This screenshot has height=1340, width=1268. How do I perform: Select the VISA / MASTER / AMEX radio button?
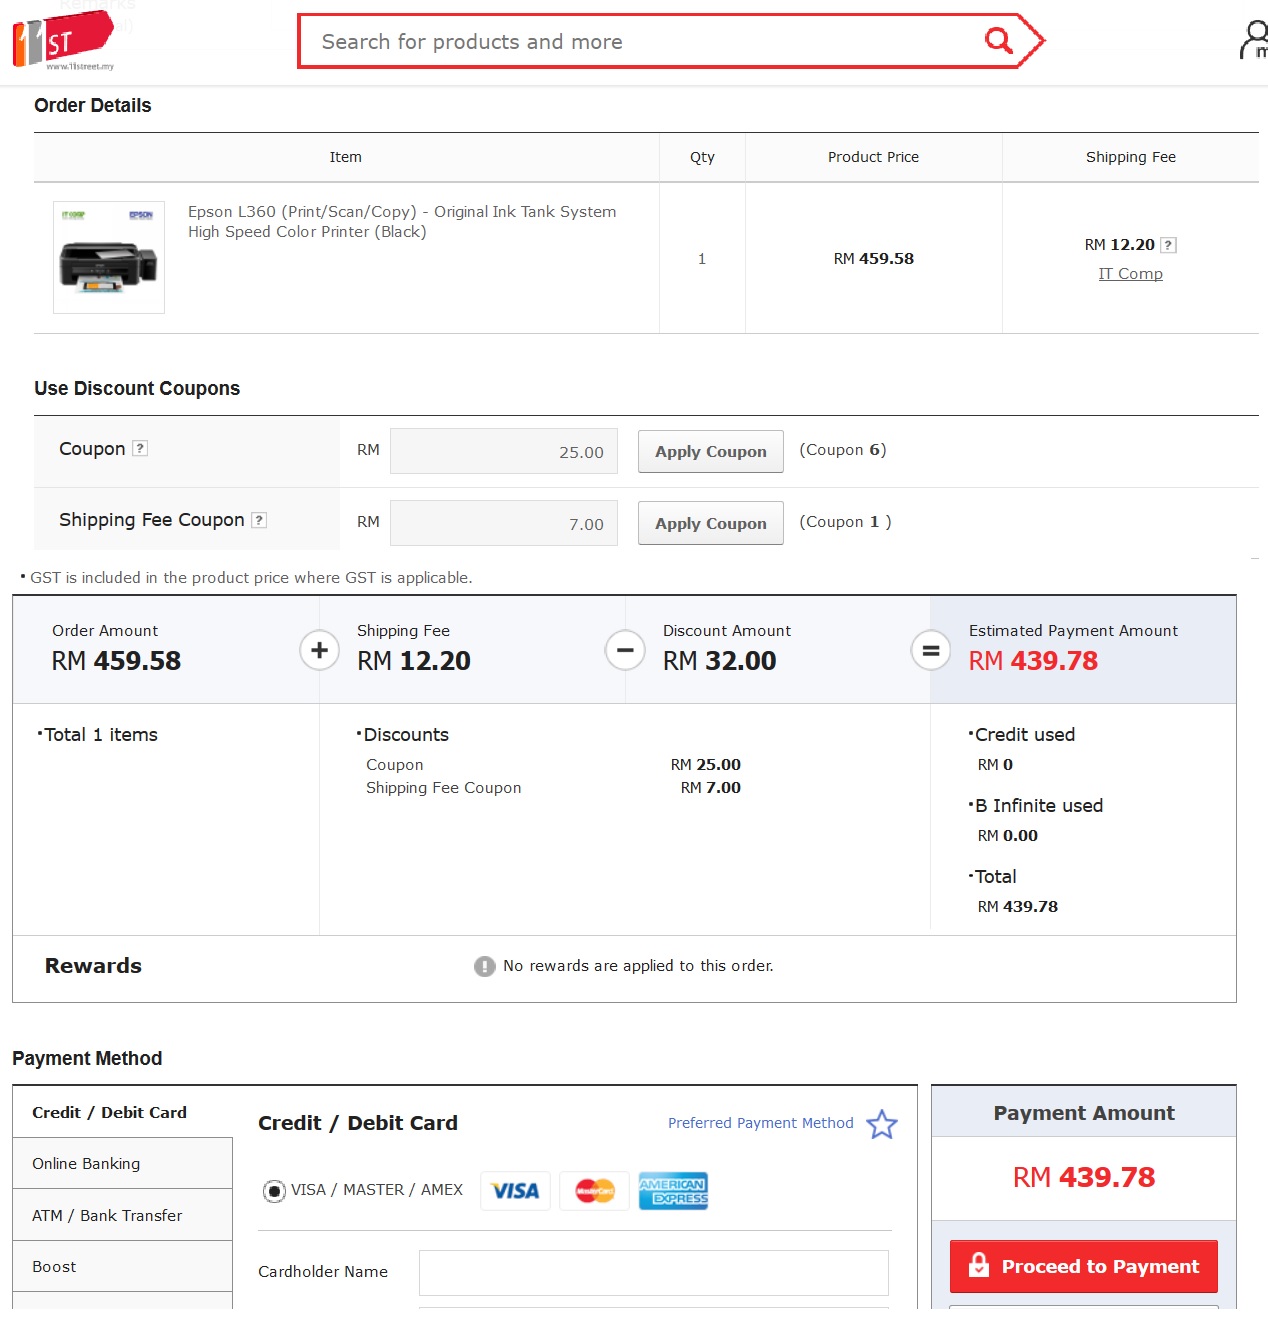(274, 1191)
